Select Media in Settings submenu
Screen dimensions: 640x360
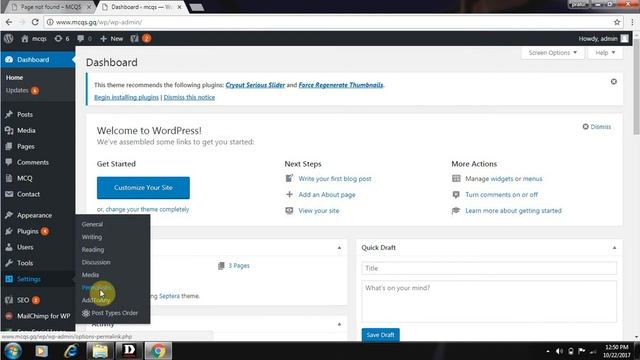pos(90,275)
